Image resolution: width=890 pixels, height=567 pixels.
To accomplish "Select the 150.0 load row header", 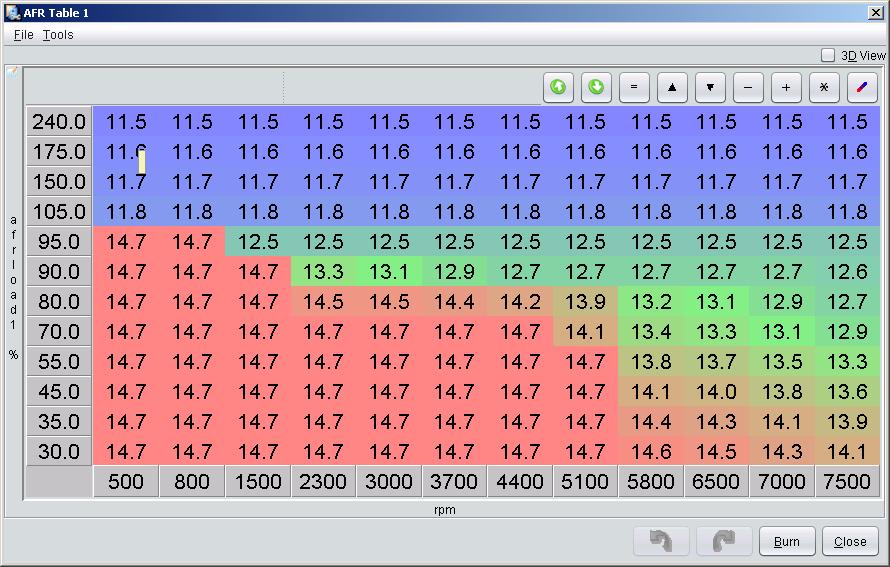I will [59, 182].
